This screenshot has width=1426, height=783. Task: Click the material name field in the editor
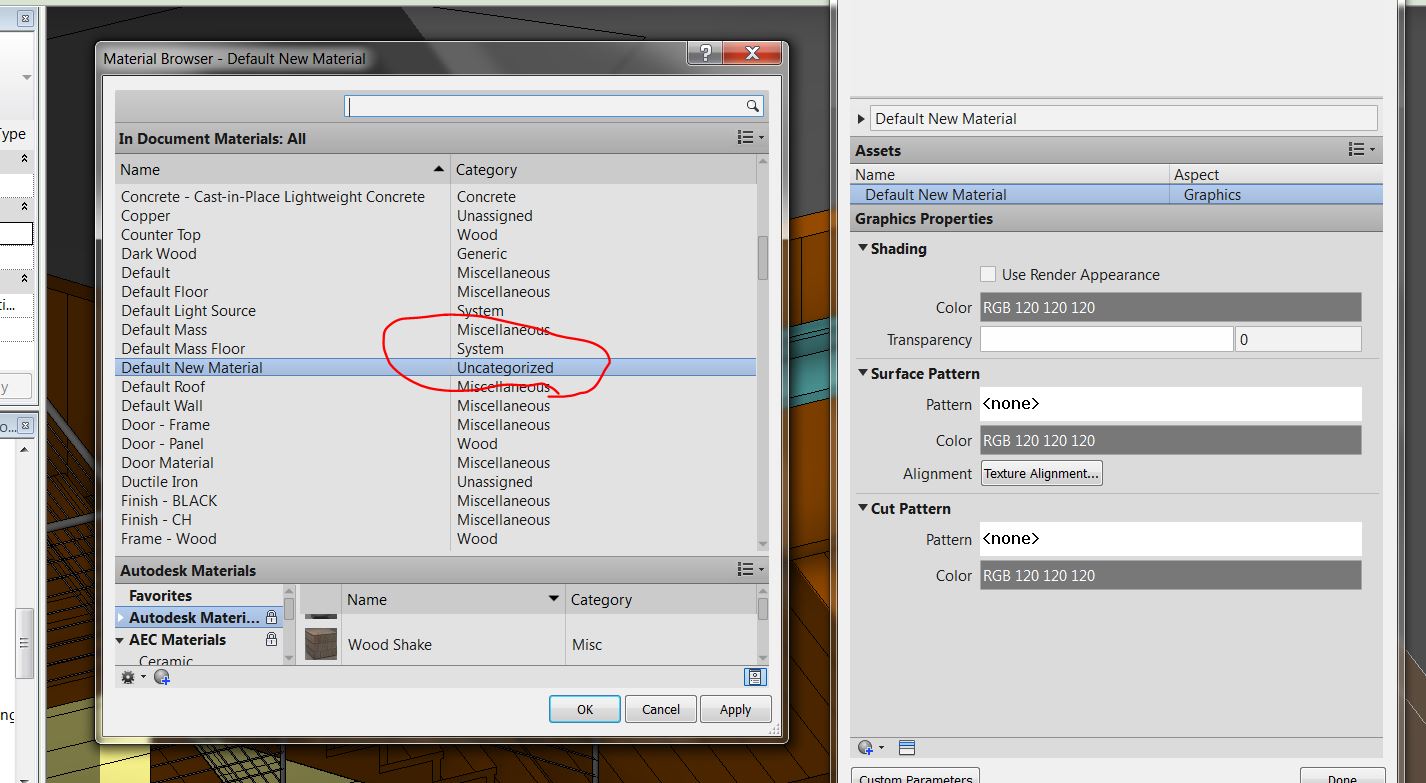tap(1124, 118)
